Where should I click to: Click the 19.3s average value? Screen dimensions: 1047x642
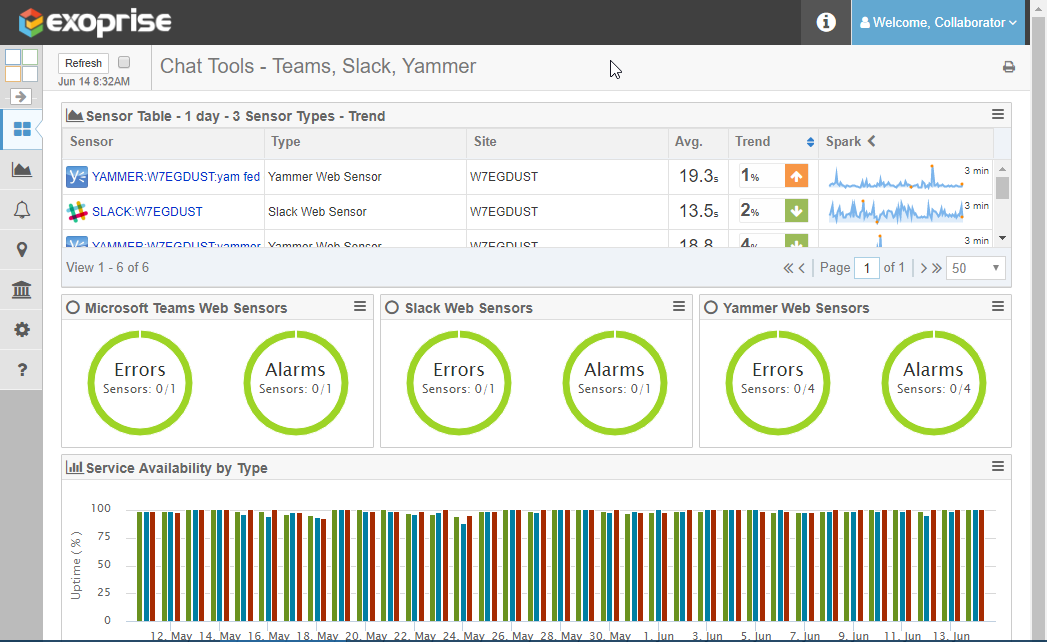coord(698,176)
